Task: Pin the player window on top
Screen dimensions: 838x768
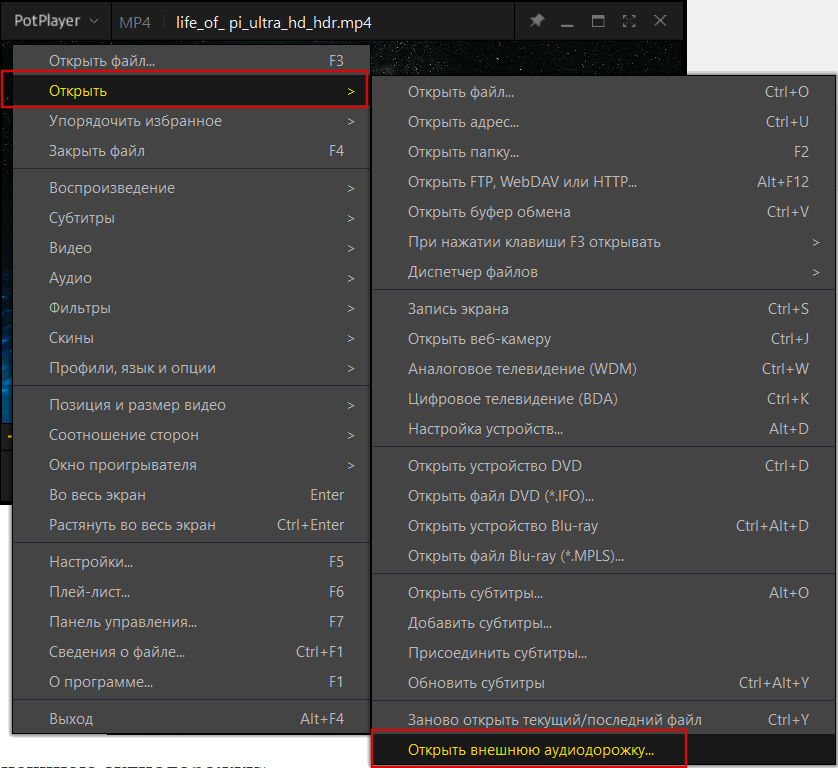Action: [537, 21]
